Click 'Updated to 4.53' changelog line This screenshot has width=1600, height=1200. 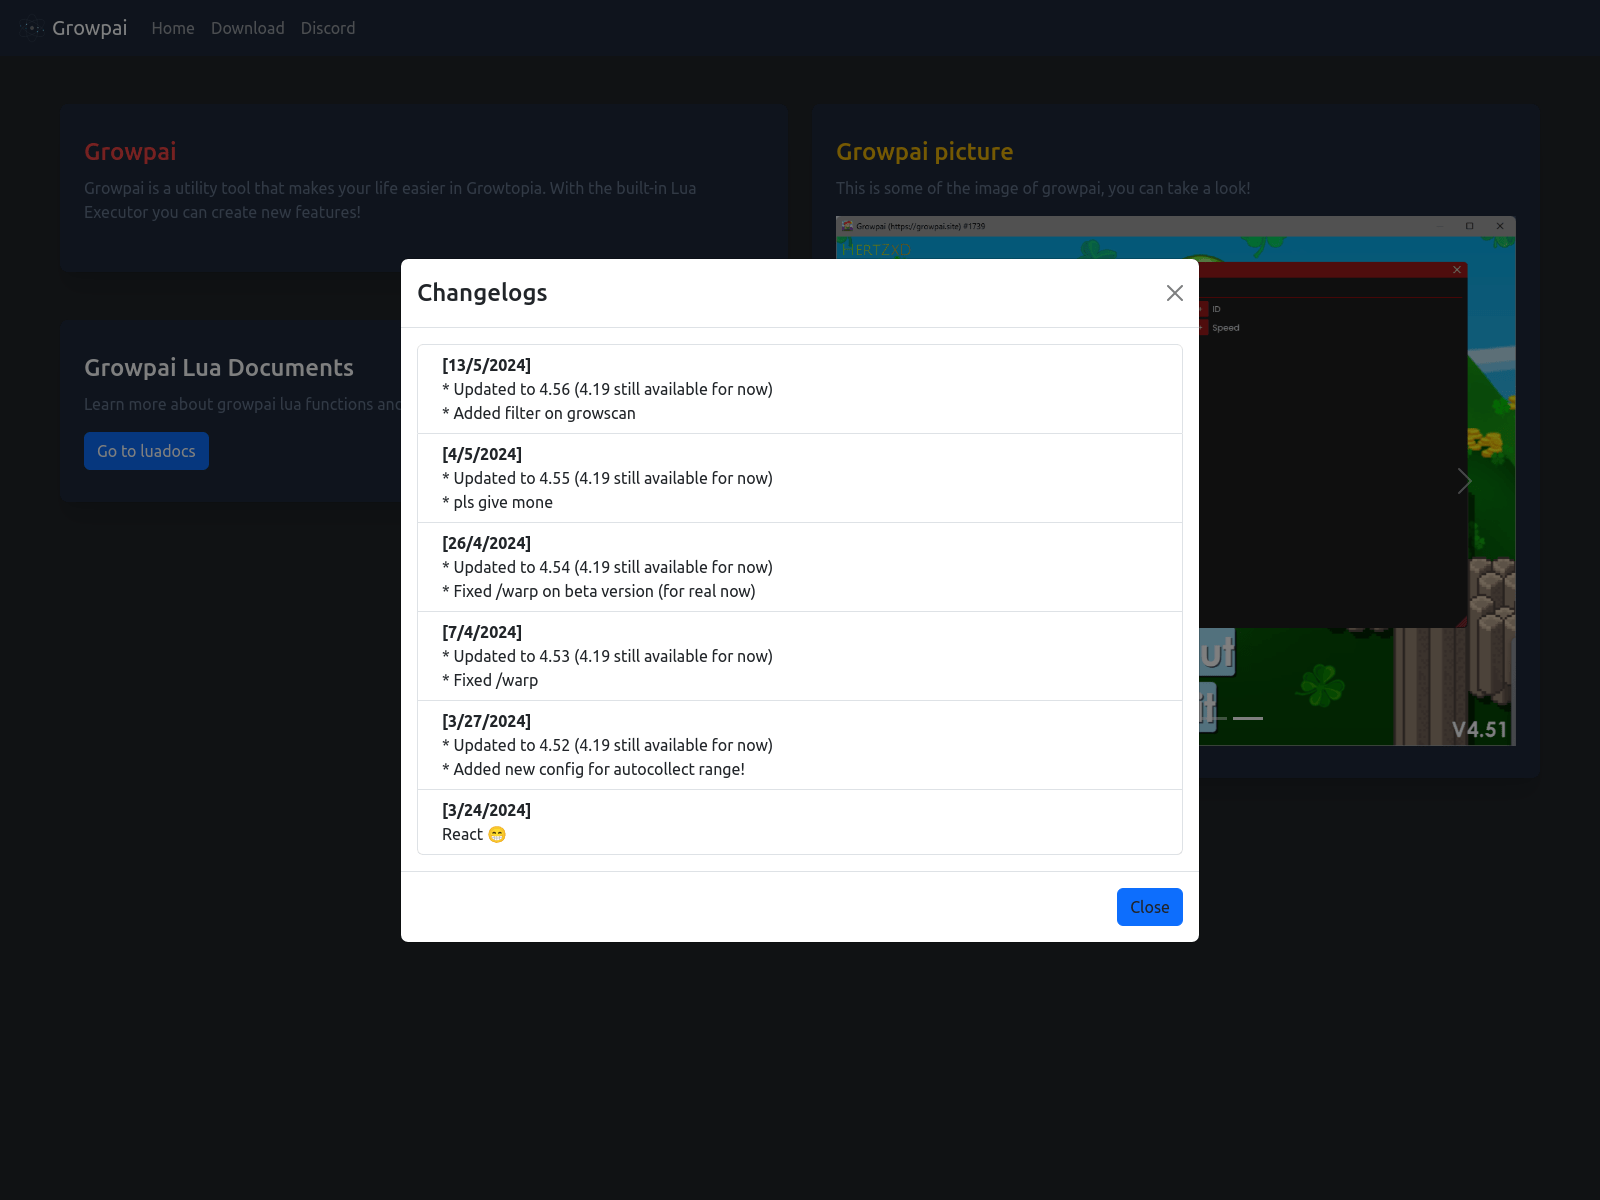pos(608,656)
